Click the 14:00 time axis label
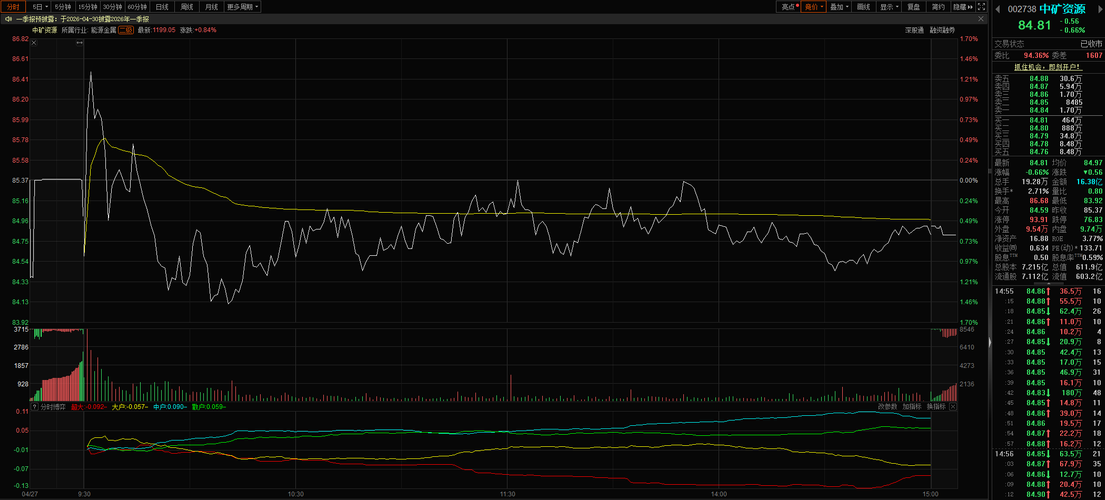The width and height of the screenshot is (1105, 500). point(719,494)
